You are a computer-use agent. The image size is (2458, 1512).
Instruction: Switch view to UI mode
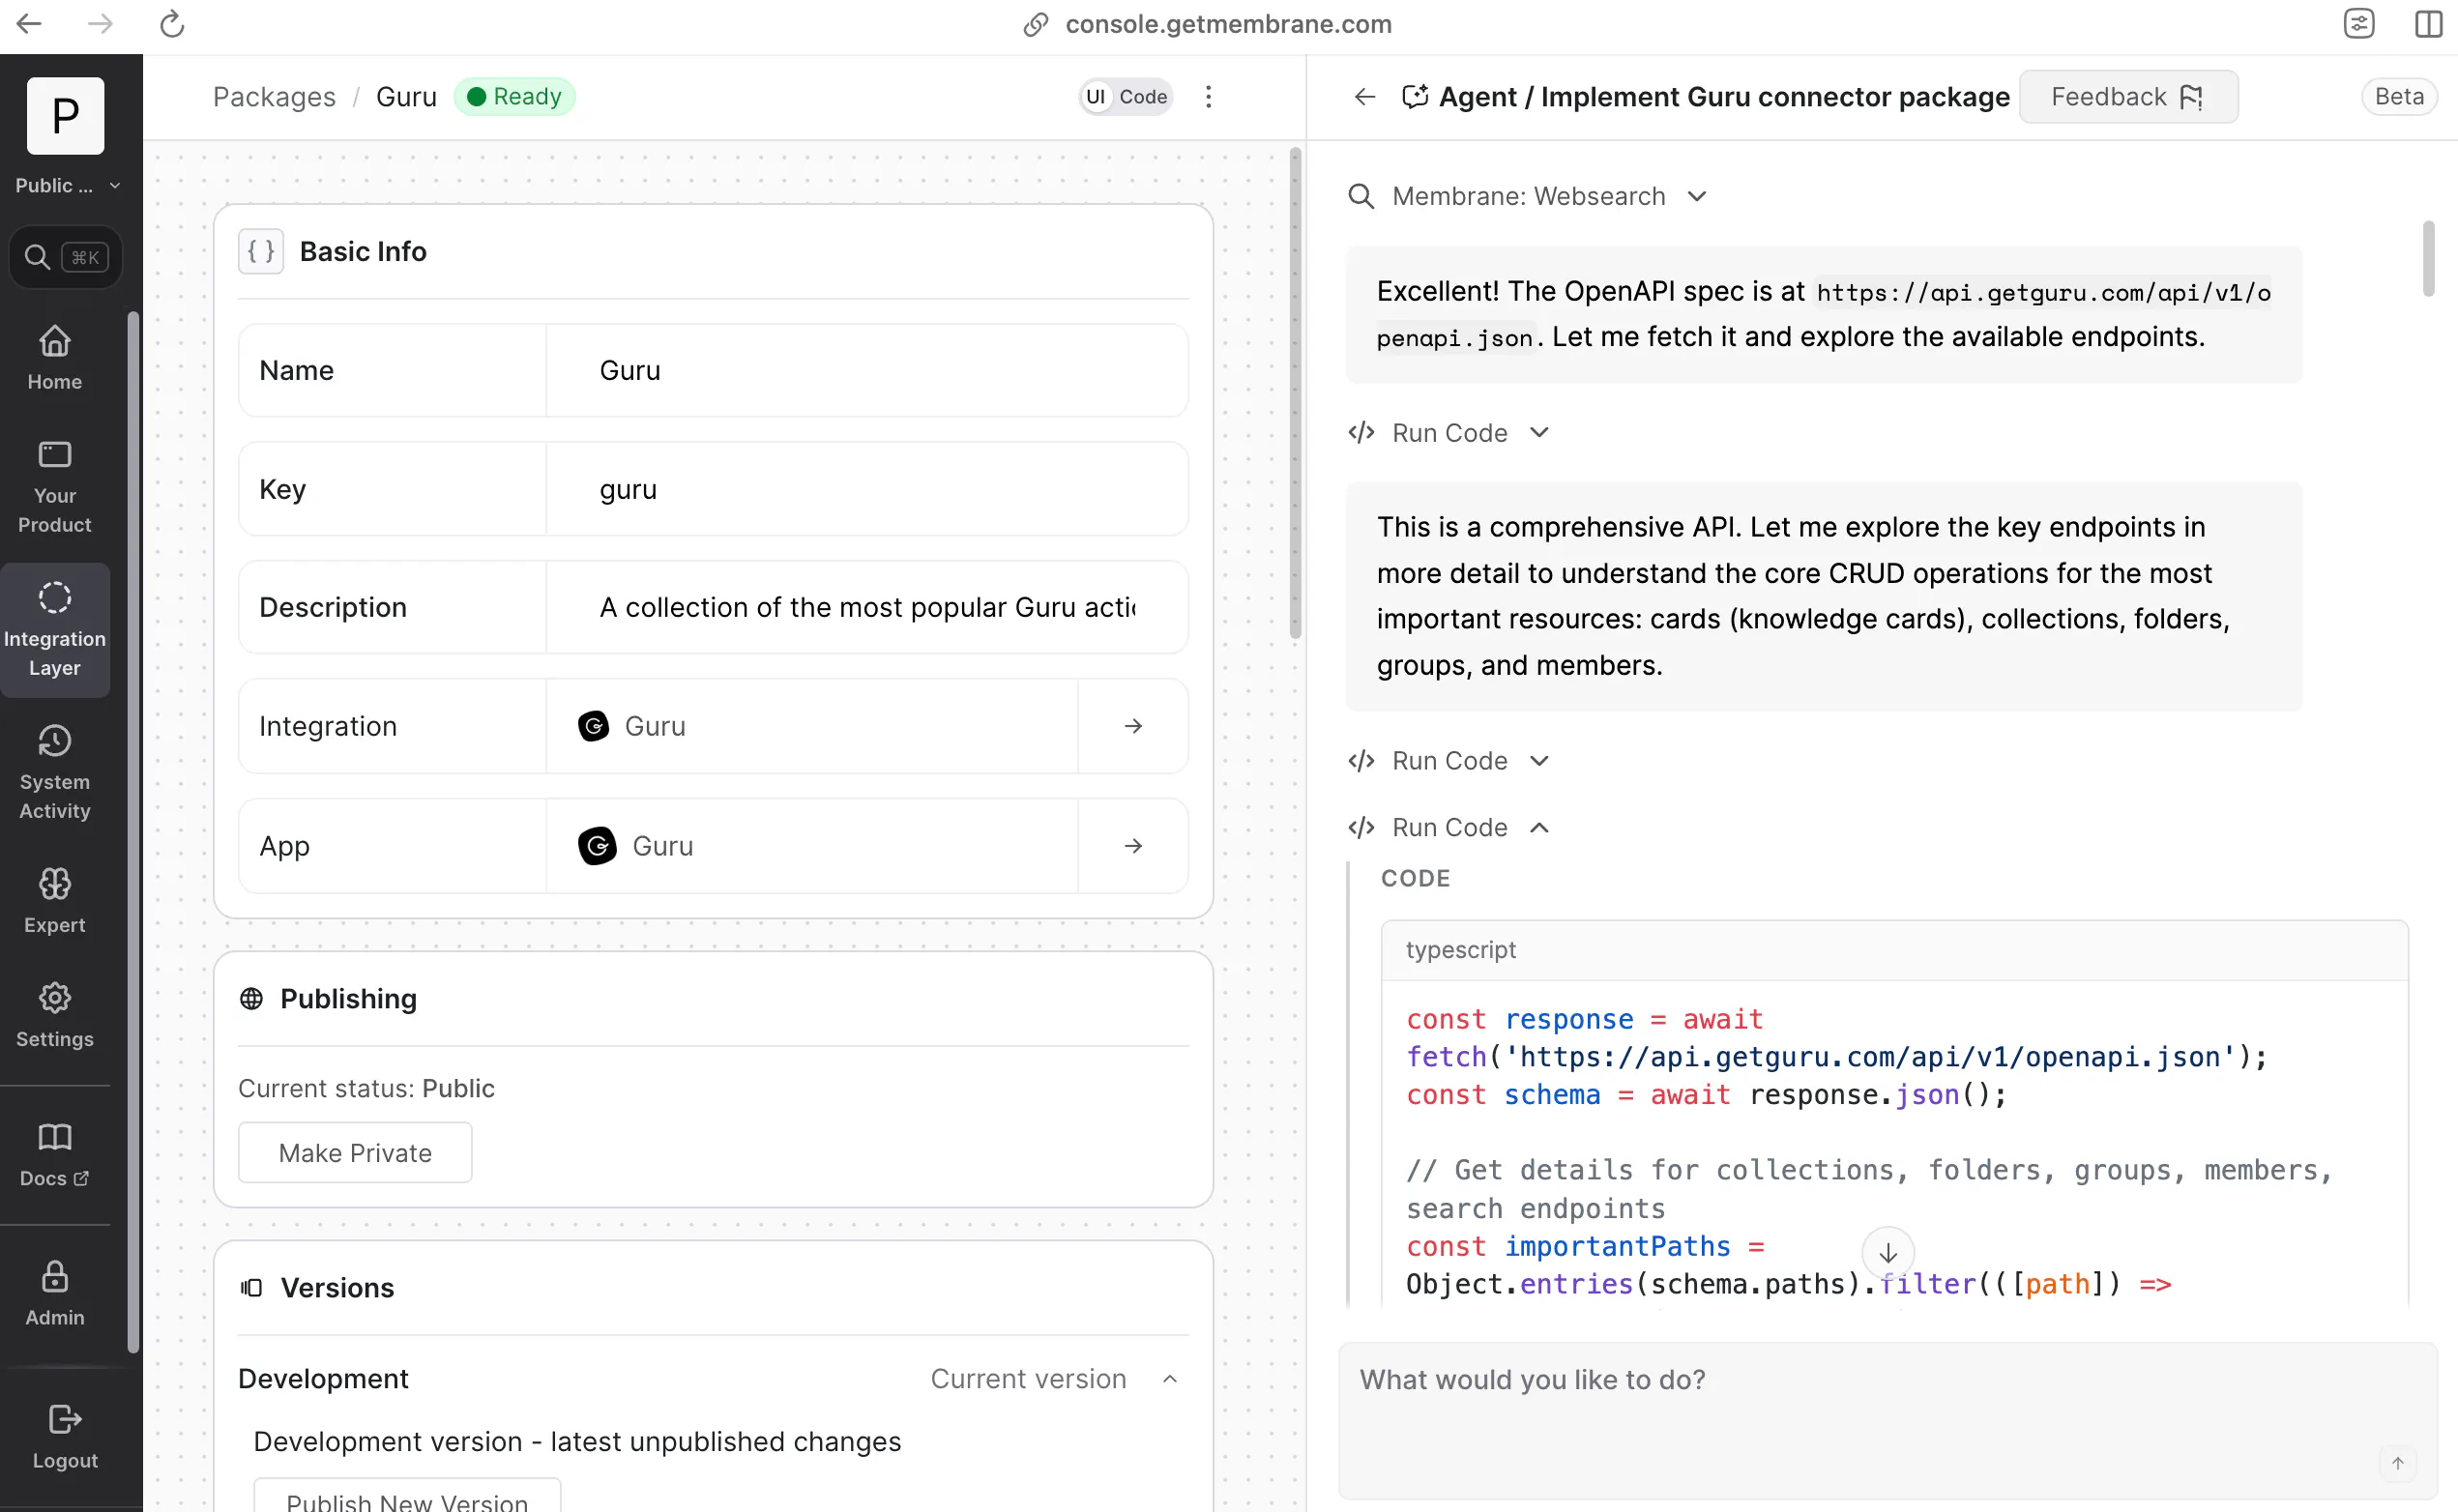[x=1096, y=97]
